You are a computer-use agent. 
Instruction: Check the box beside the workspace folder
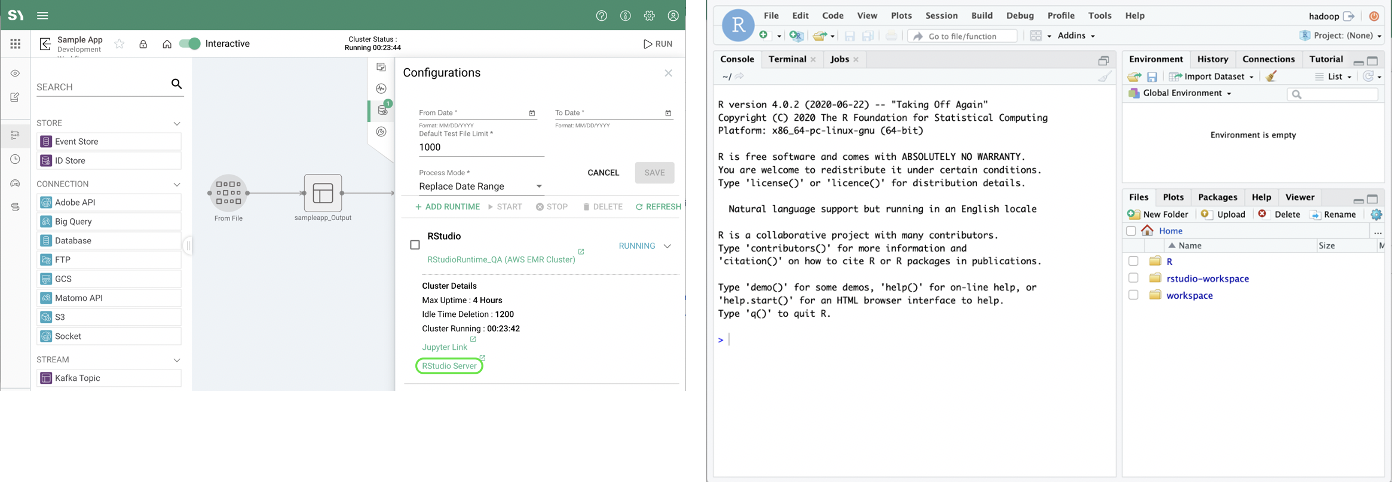click(1133, 295)
